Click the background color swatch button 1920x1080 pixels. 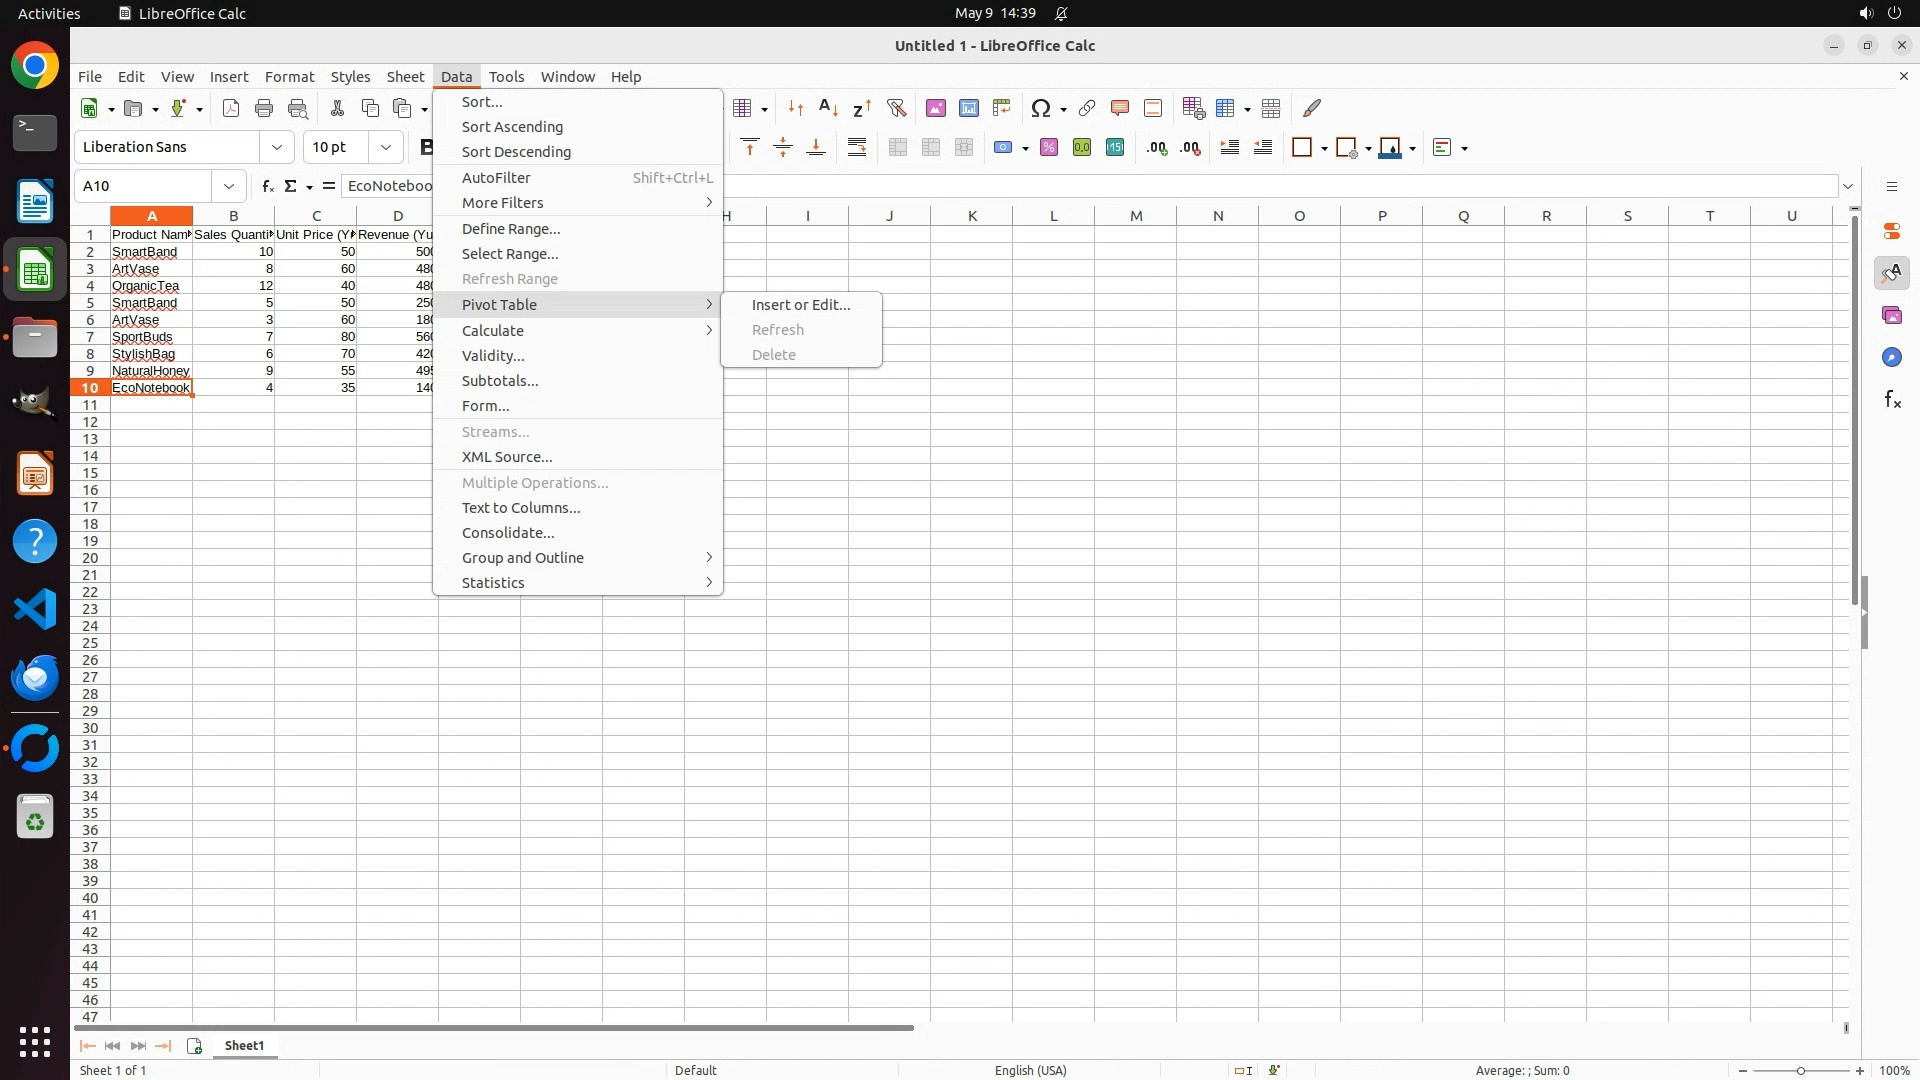point(1390,147)
